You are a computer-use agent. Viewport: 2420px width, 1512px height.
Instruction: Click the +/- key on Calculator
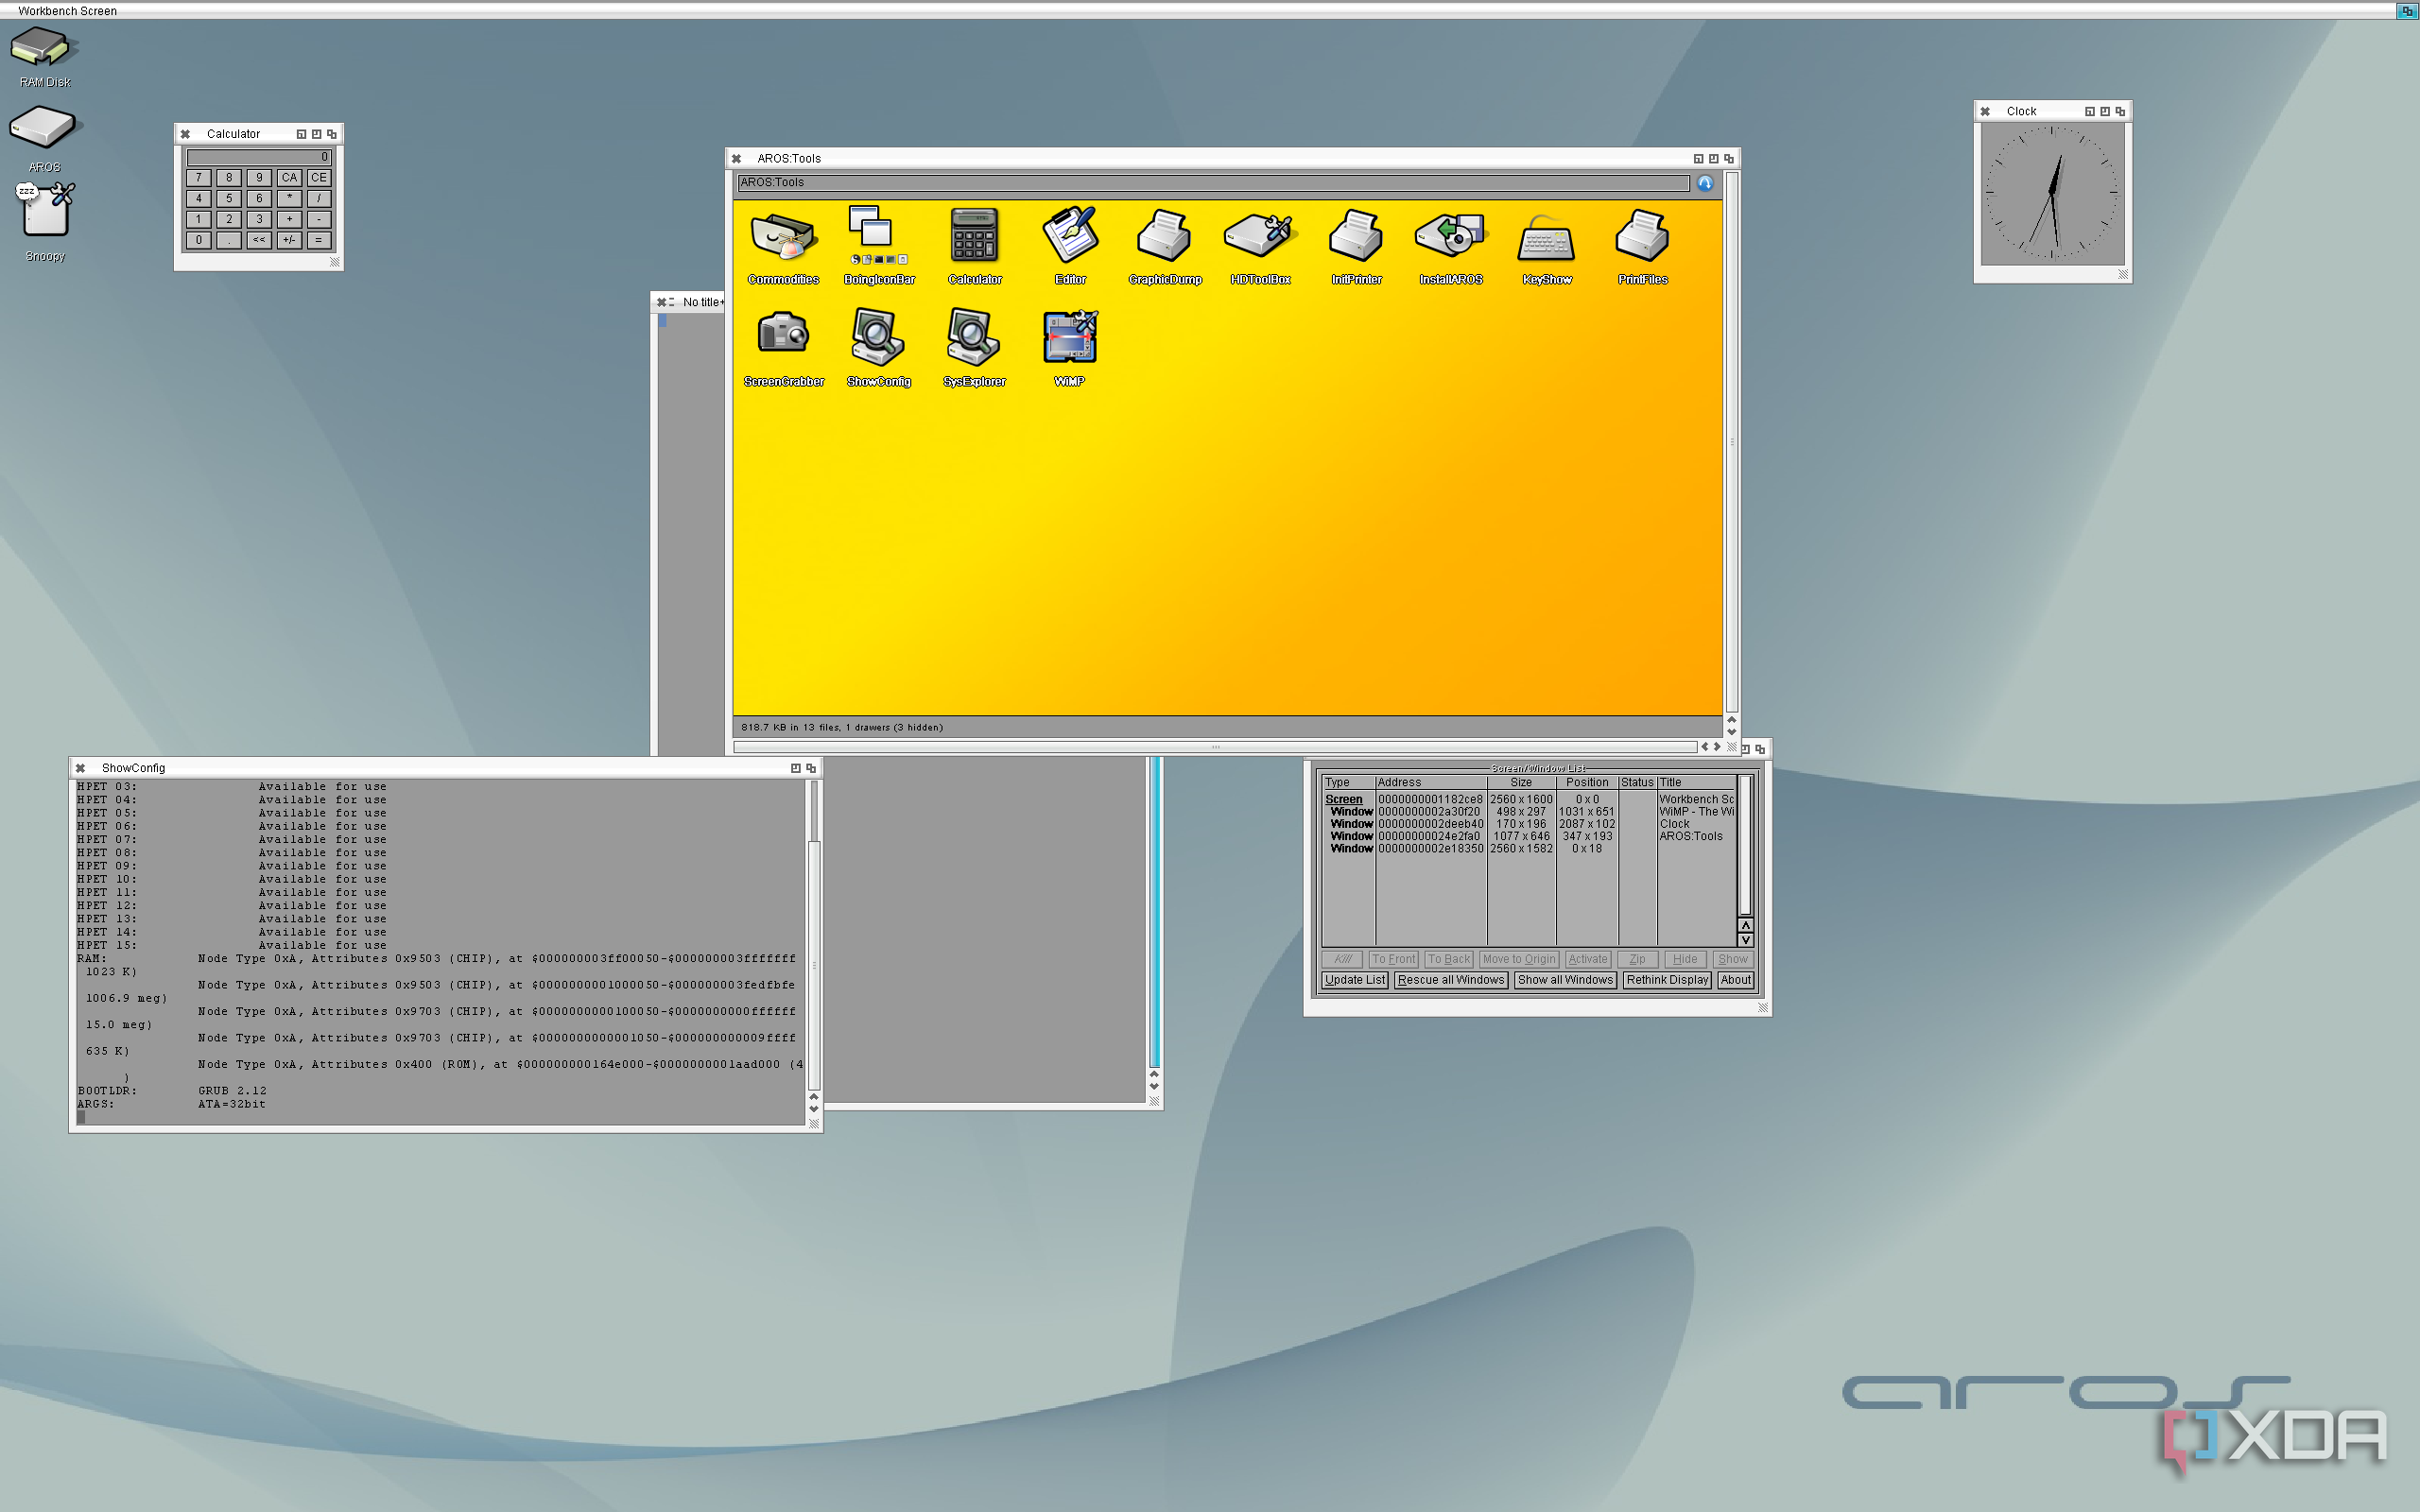click(x=289, y=240)
